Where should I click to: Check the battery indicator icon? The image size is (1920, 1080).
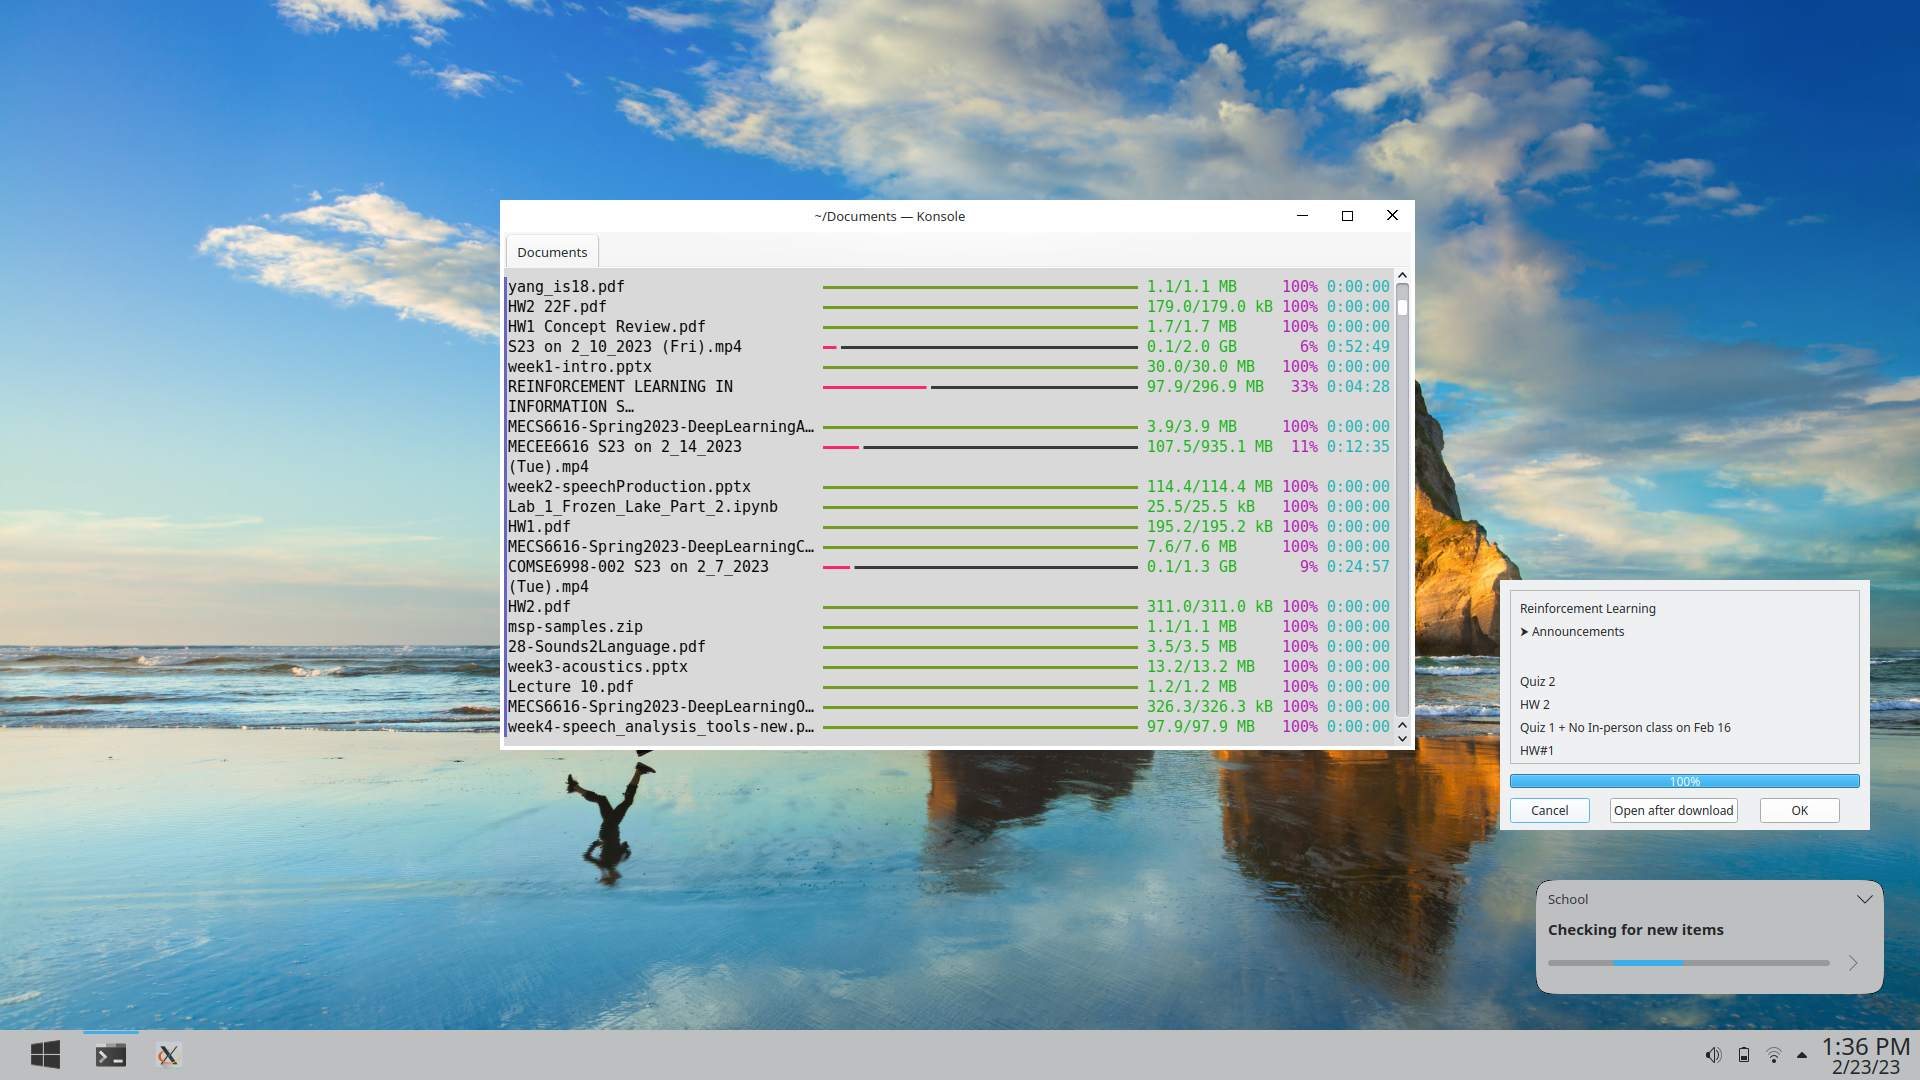[x=1743, y=1054]
